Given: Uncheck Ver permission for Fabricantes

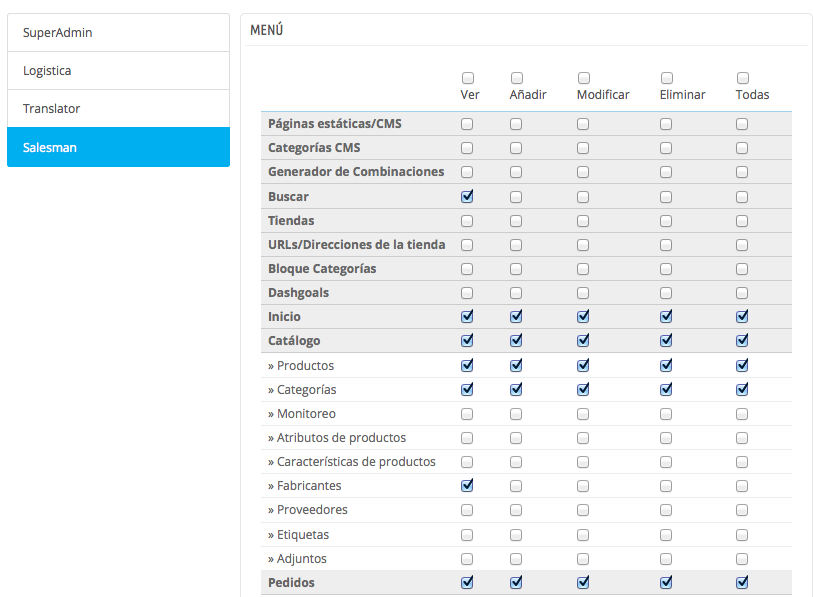Looking at the screenshot, I should (467, 486).
